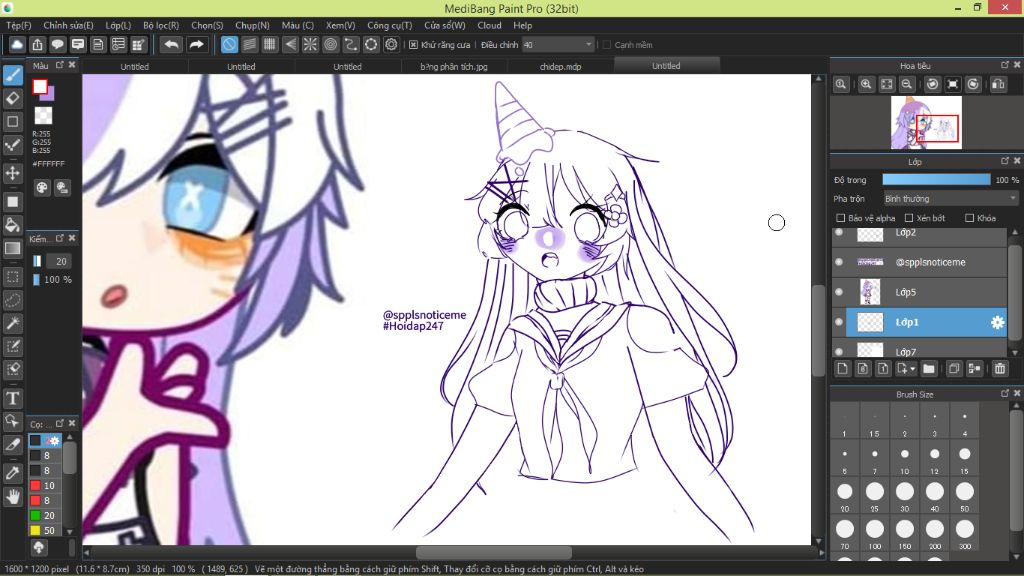Select the Eraser tool
Viewport: 1024px width, 576px height.
coord(12,99)
